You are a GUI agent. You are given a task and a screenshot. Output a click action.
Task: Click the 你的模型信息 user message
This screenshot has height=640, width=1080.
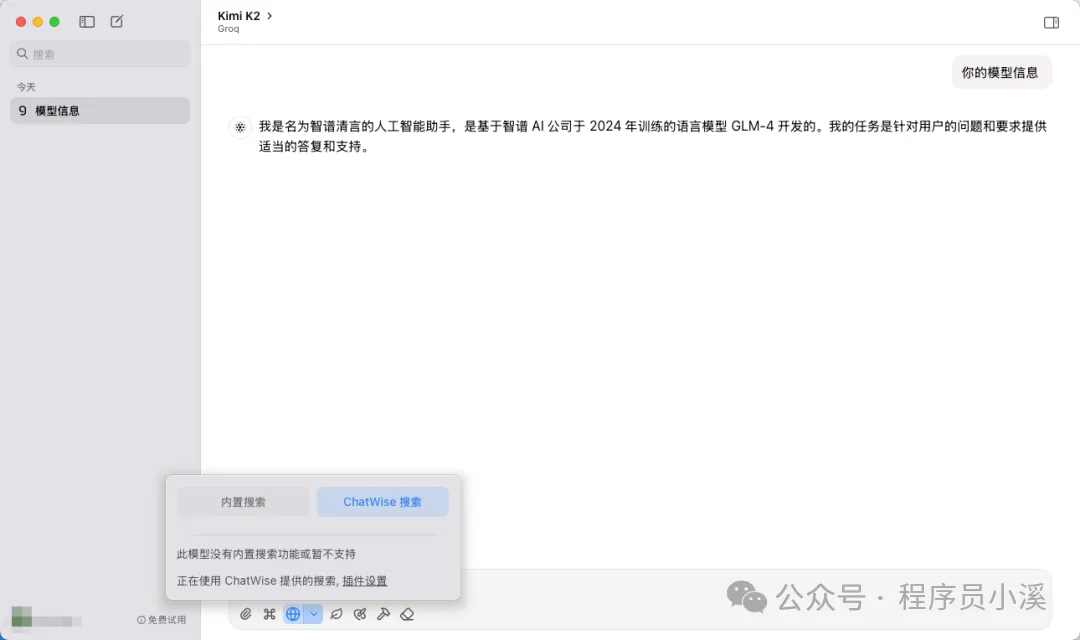(1001, 72)
